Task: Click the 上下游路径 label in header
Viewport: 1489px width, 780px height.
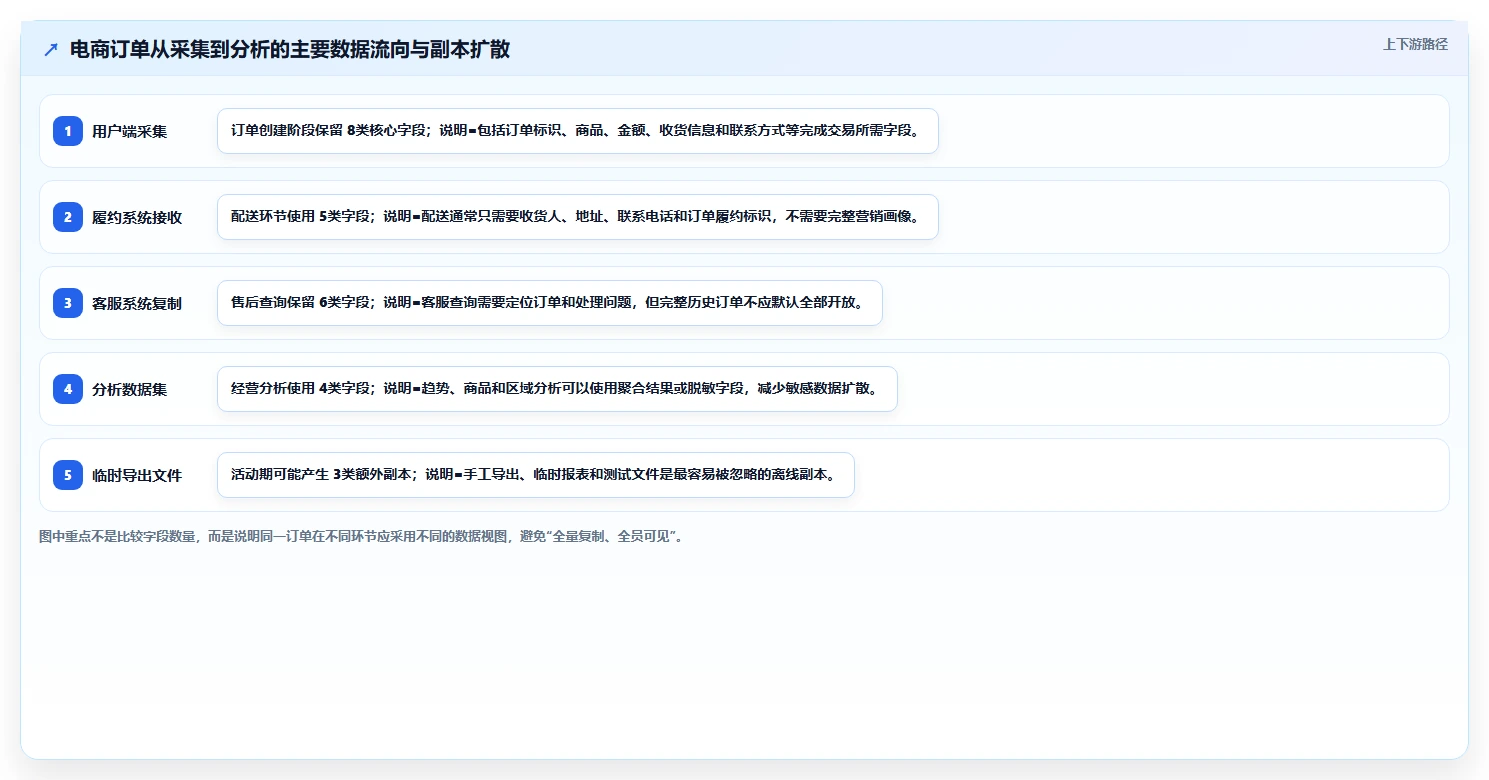Action: click(1415, 44)
